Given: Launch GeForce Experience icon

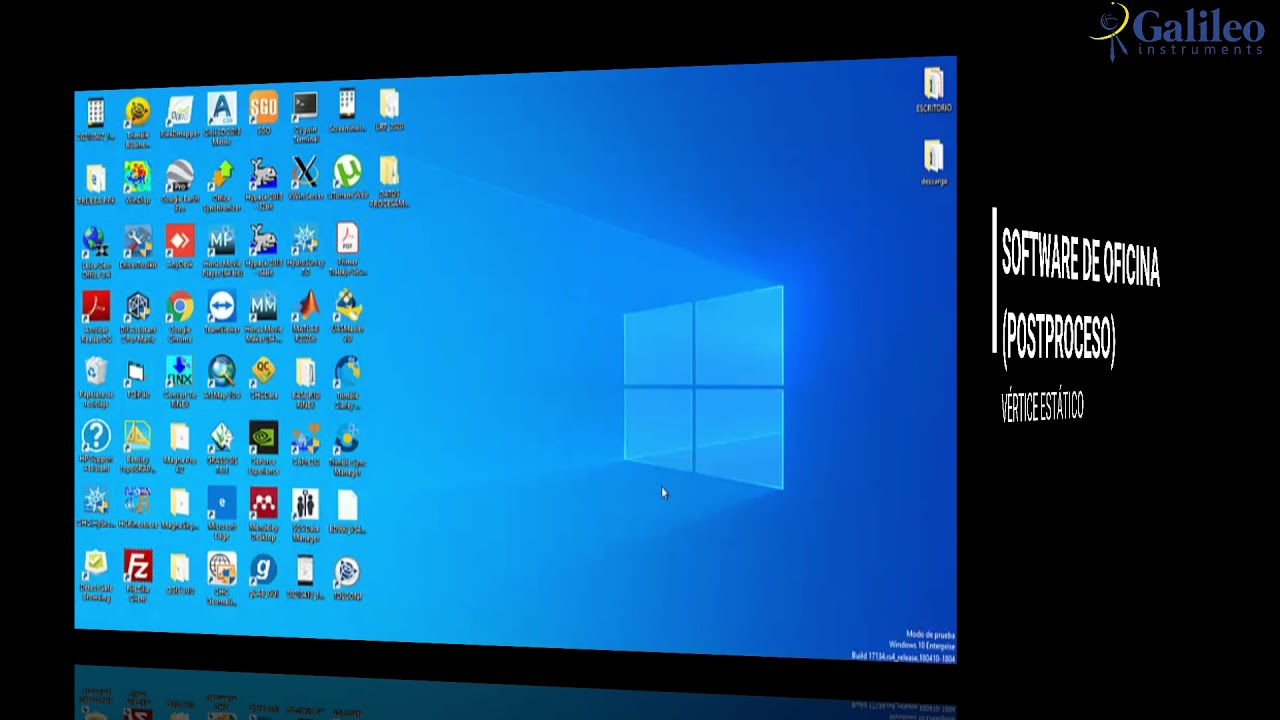Looking at the screenshot, I should click(263, 448).
